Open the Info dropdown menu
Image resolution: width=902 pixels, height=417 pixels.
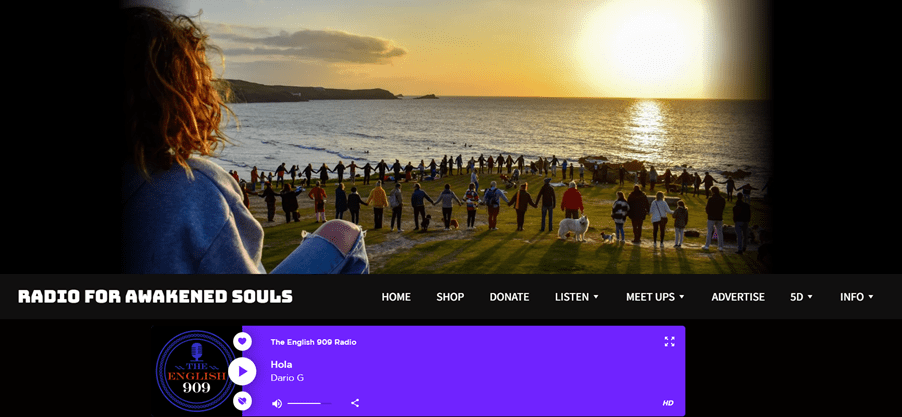(857, 297)
